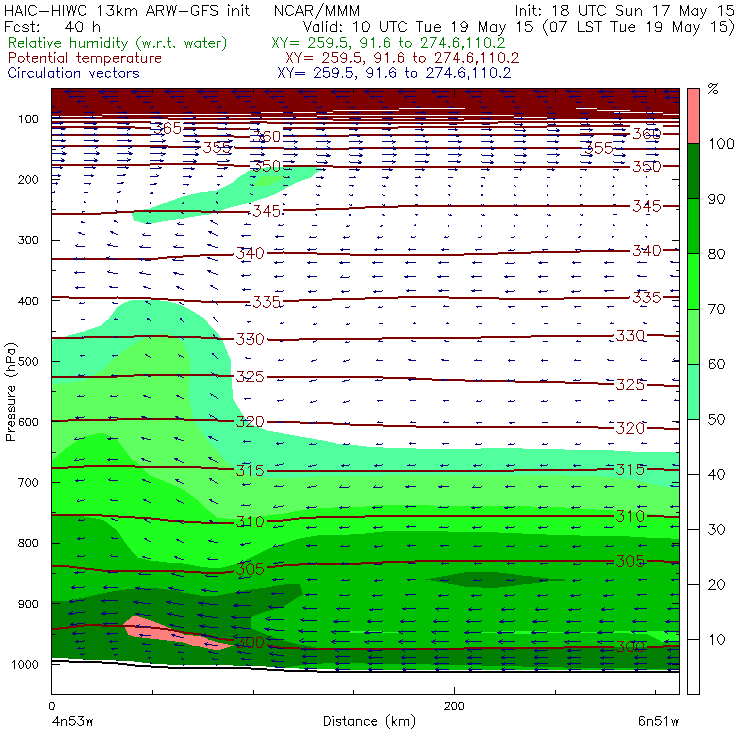The image size is (740, 740).
Task: Click the "340" contour label in the plot's left half
Action: point(250,253)
